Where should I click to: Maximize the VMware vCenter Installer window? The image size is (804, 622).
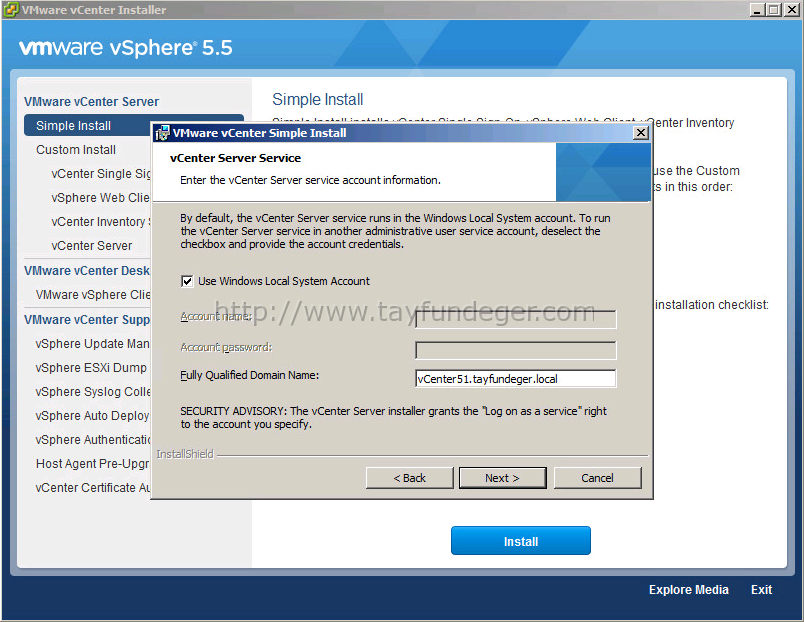point(773,10)
